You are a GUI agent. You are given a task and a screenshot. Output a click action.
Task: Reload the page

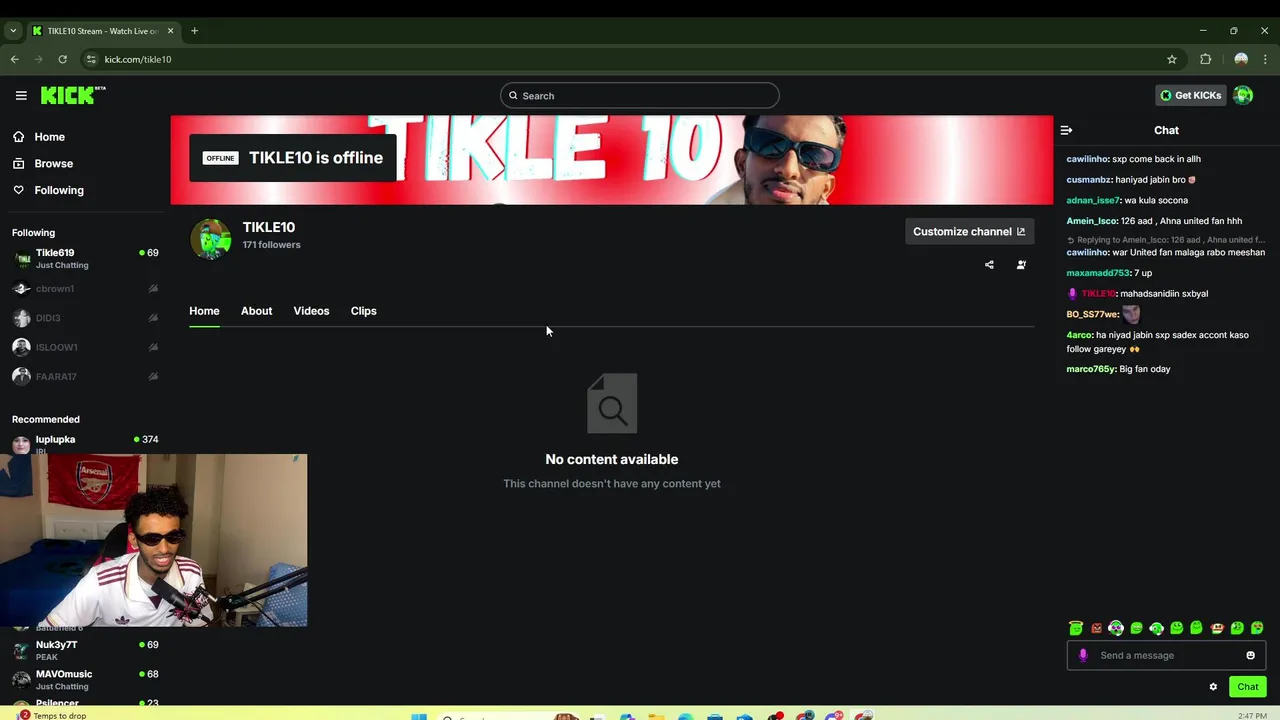point(62,59)
